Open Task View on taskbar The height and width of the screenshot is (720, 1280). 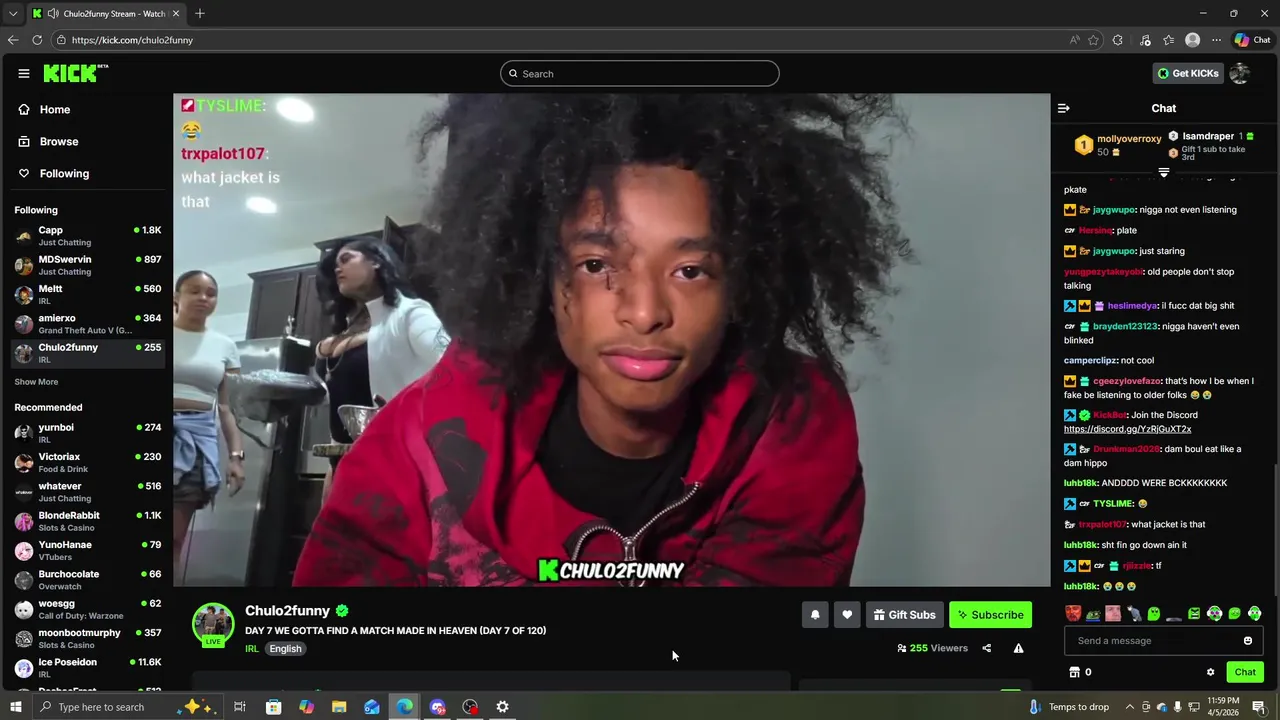240,707
